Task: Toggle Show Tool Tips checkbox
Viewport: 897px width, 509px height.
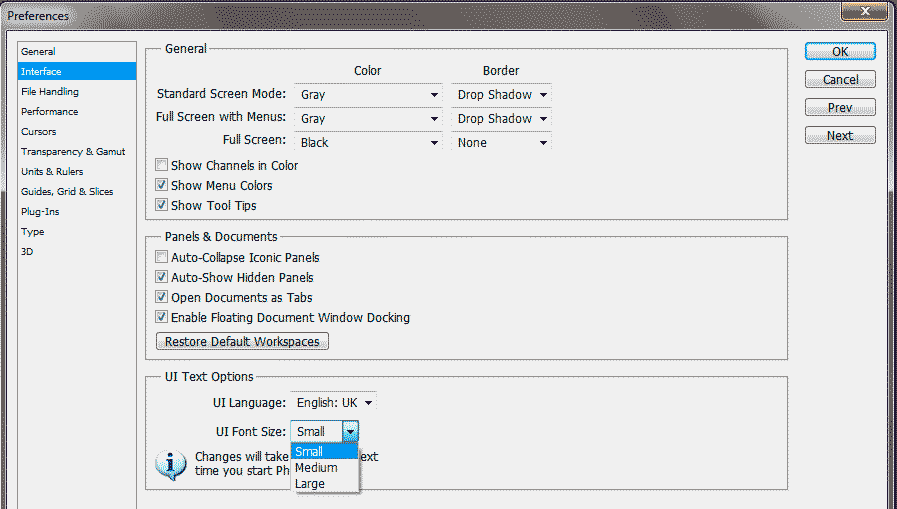Action: (162, 206)
